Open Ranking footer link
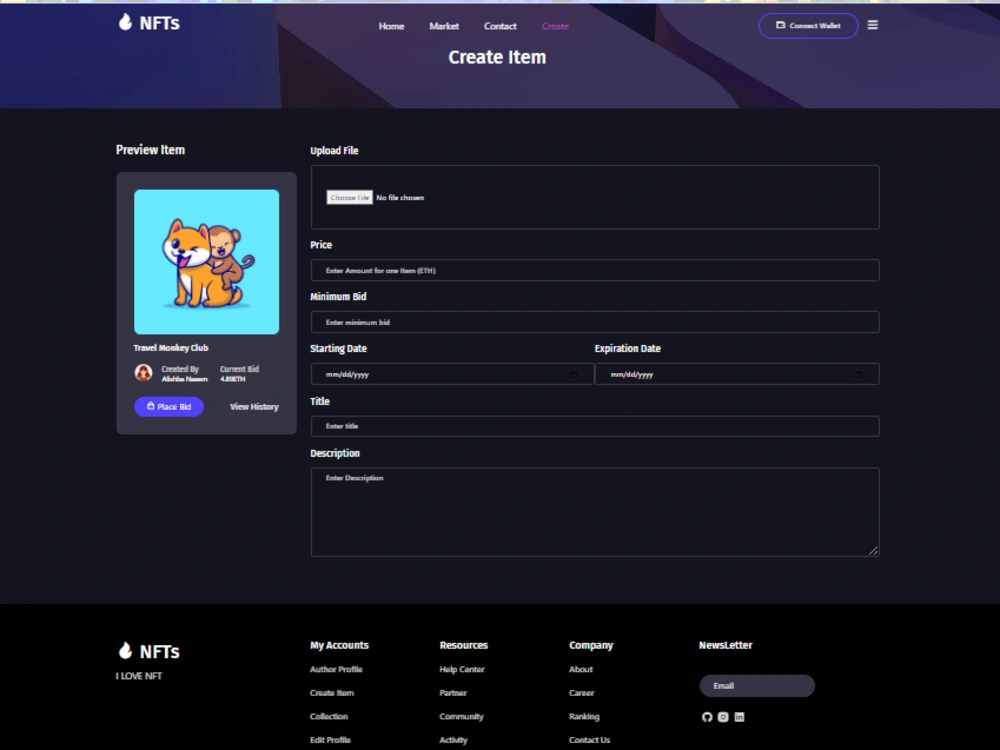The image size is (1000, 750). [x=584, y=716]
